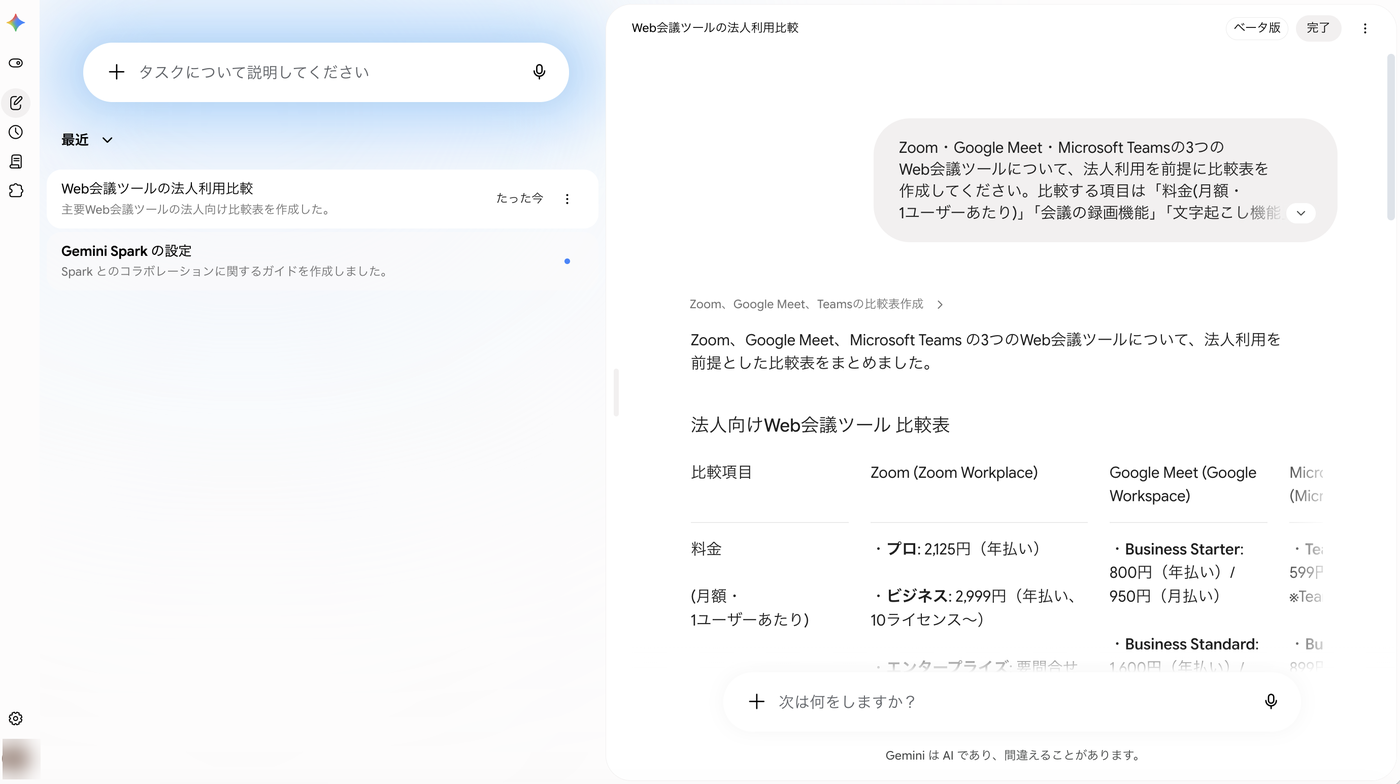Click the Zoom (Zoom Workplace) column header
Viewport: 1400px width, 784px height.
[954, 472]
